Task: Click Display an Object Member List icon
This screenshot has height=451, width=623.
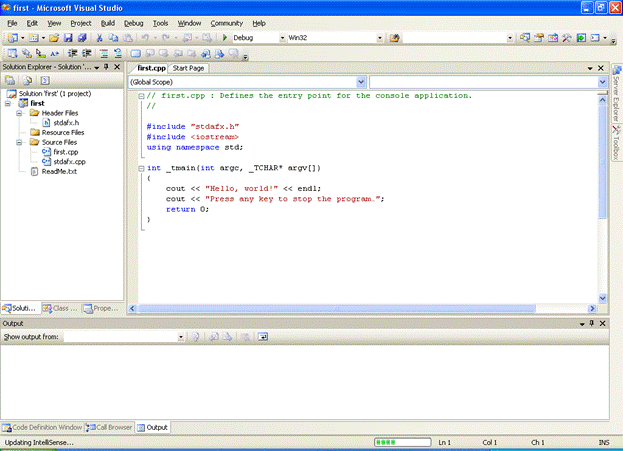Action: pos(13,53)
